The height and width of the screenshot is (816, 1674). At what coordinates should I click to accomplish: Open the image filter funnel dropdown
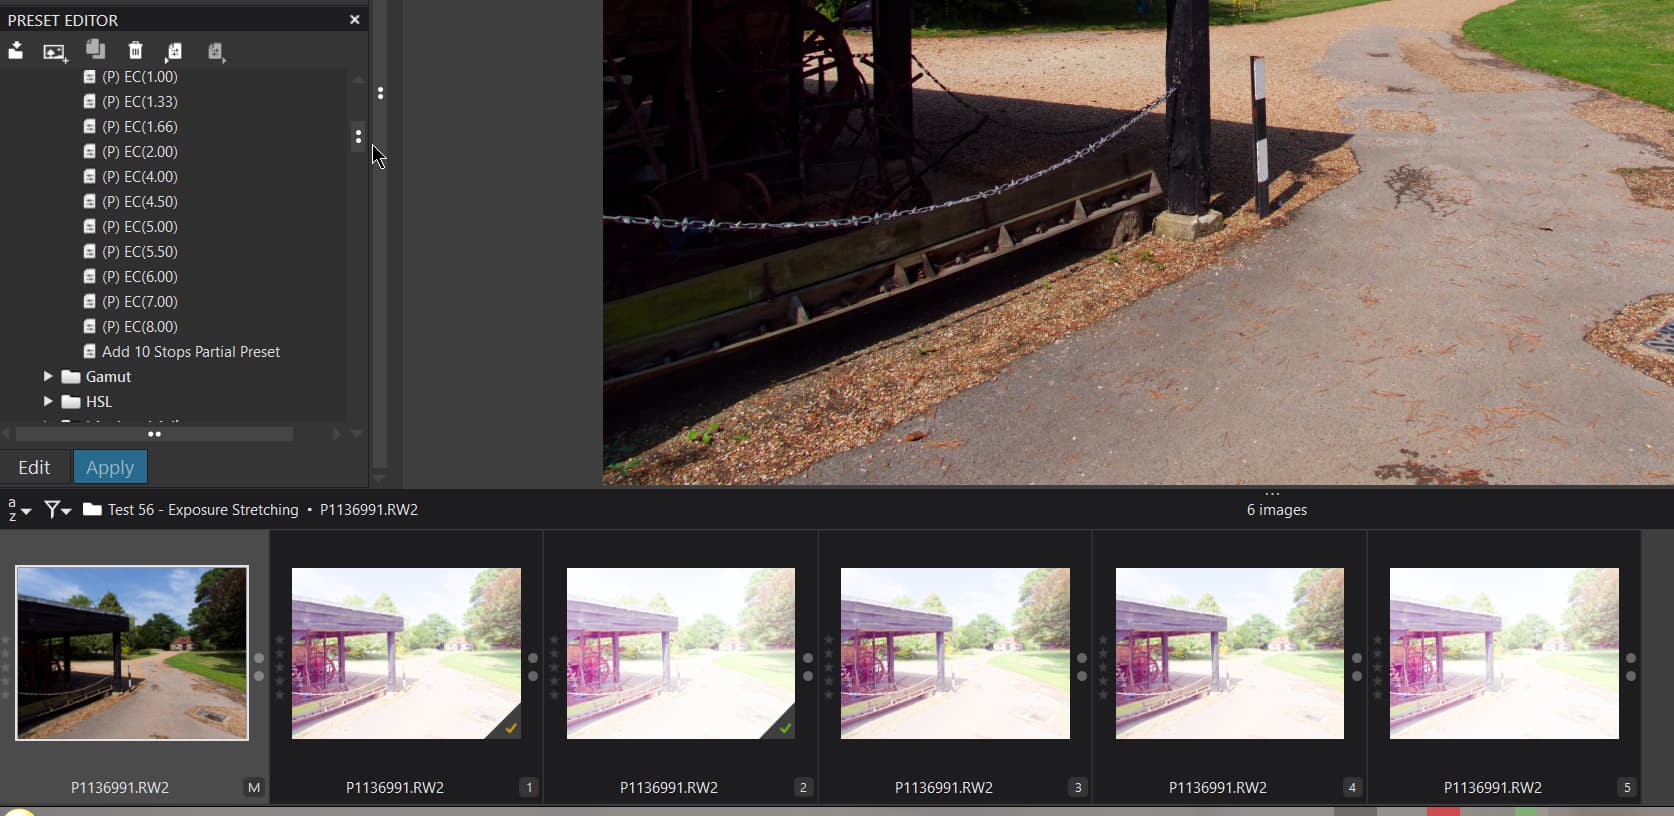coord(57,510)
